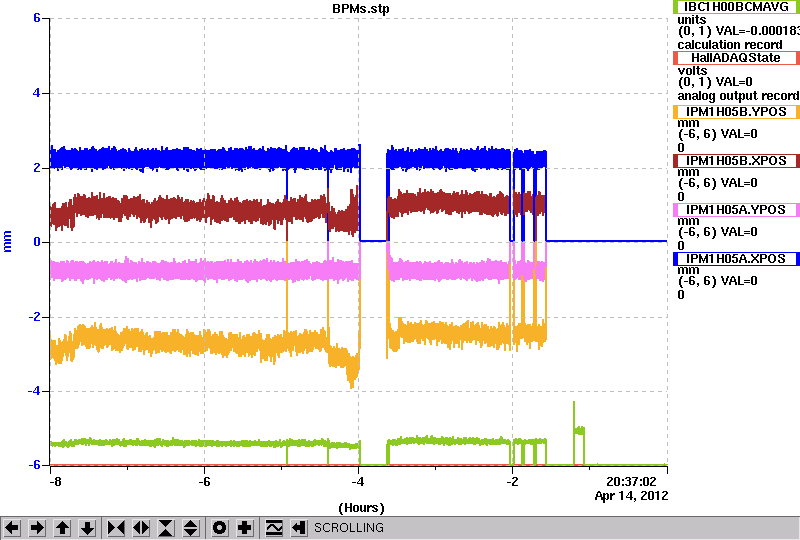The width and height of the screenshot is (800, 540).
Task: Click the horizontal bowtie zoom-in icon
Action: tap(116, 528)
